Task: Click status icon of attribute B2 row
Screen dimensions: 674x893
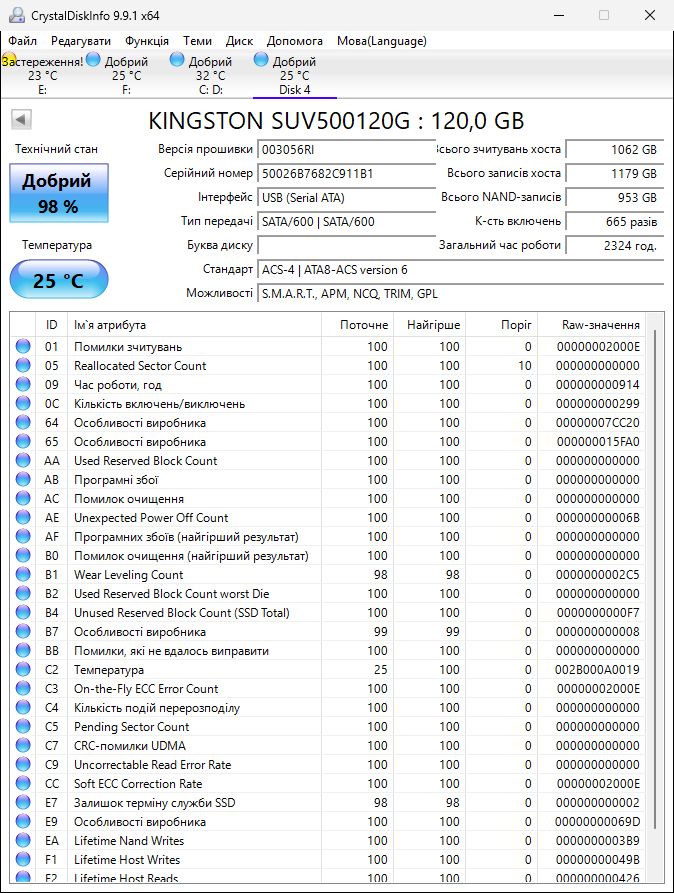Action: pyautogui.click(x=23, y=593)
